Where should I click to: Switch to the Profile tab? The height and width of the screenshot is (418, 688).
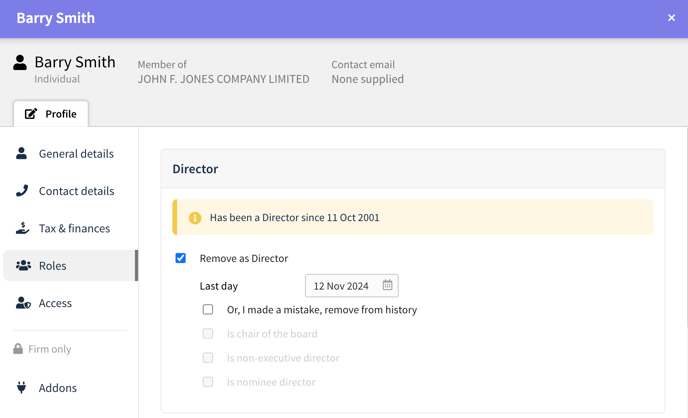51,114
